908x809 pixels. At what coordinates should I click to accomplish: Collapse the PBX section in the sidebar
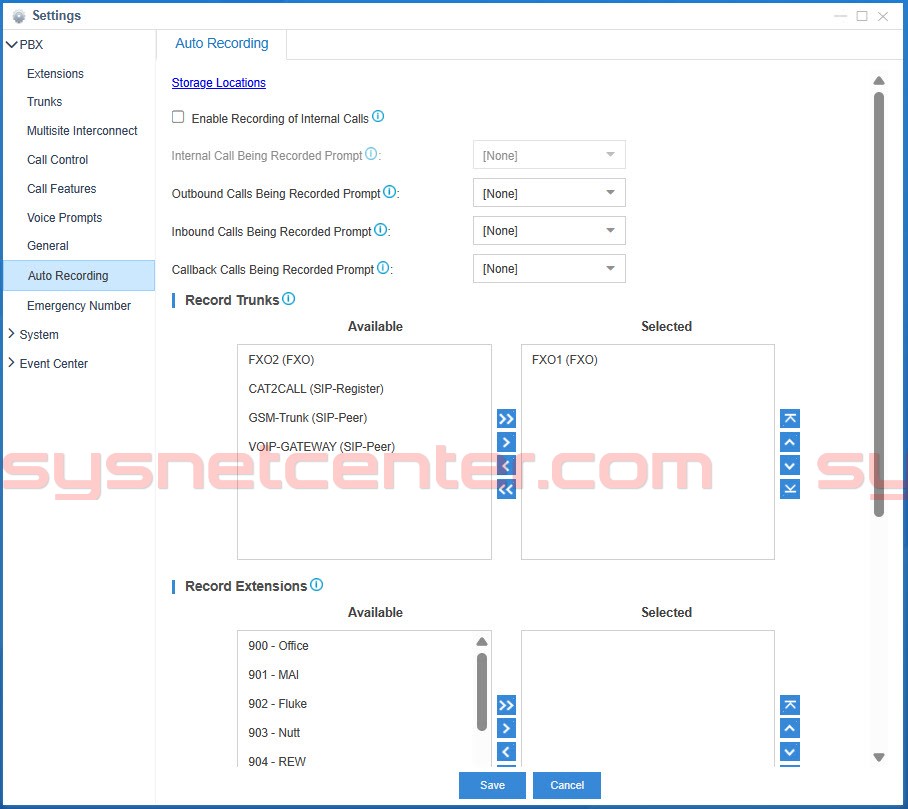tap(11, 44)
